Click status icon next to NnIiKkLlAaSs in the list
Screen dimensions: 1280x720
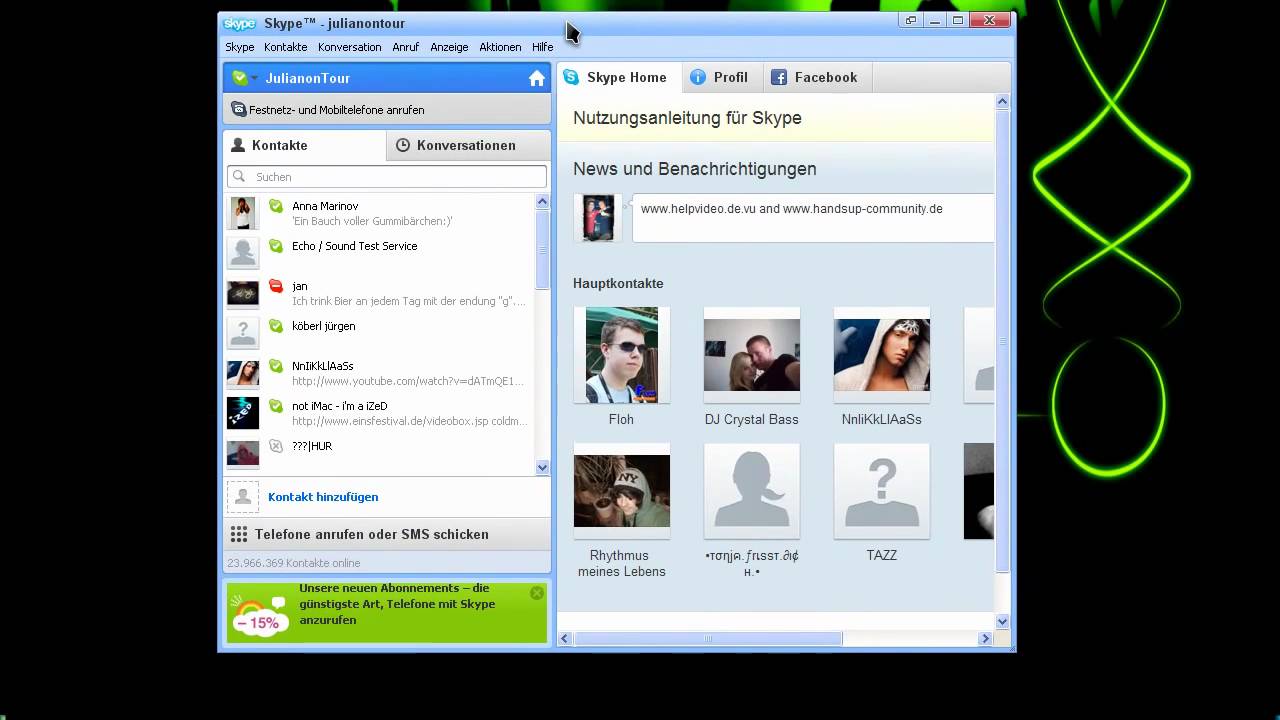(276, 366)
